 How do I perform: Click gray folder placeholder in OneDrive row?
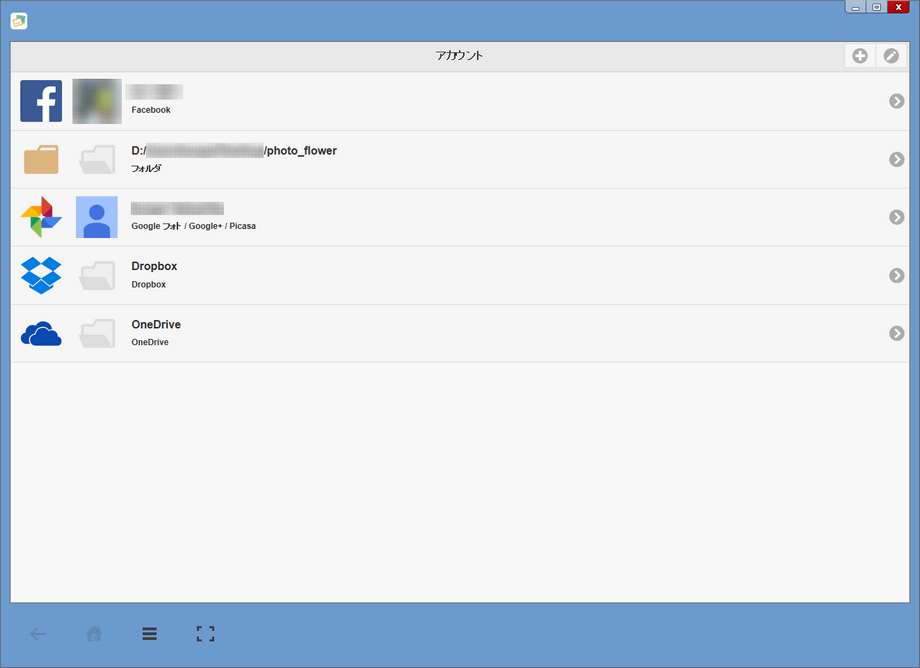click(97, 333)
